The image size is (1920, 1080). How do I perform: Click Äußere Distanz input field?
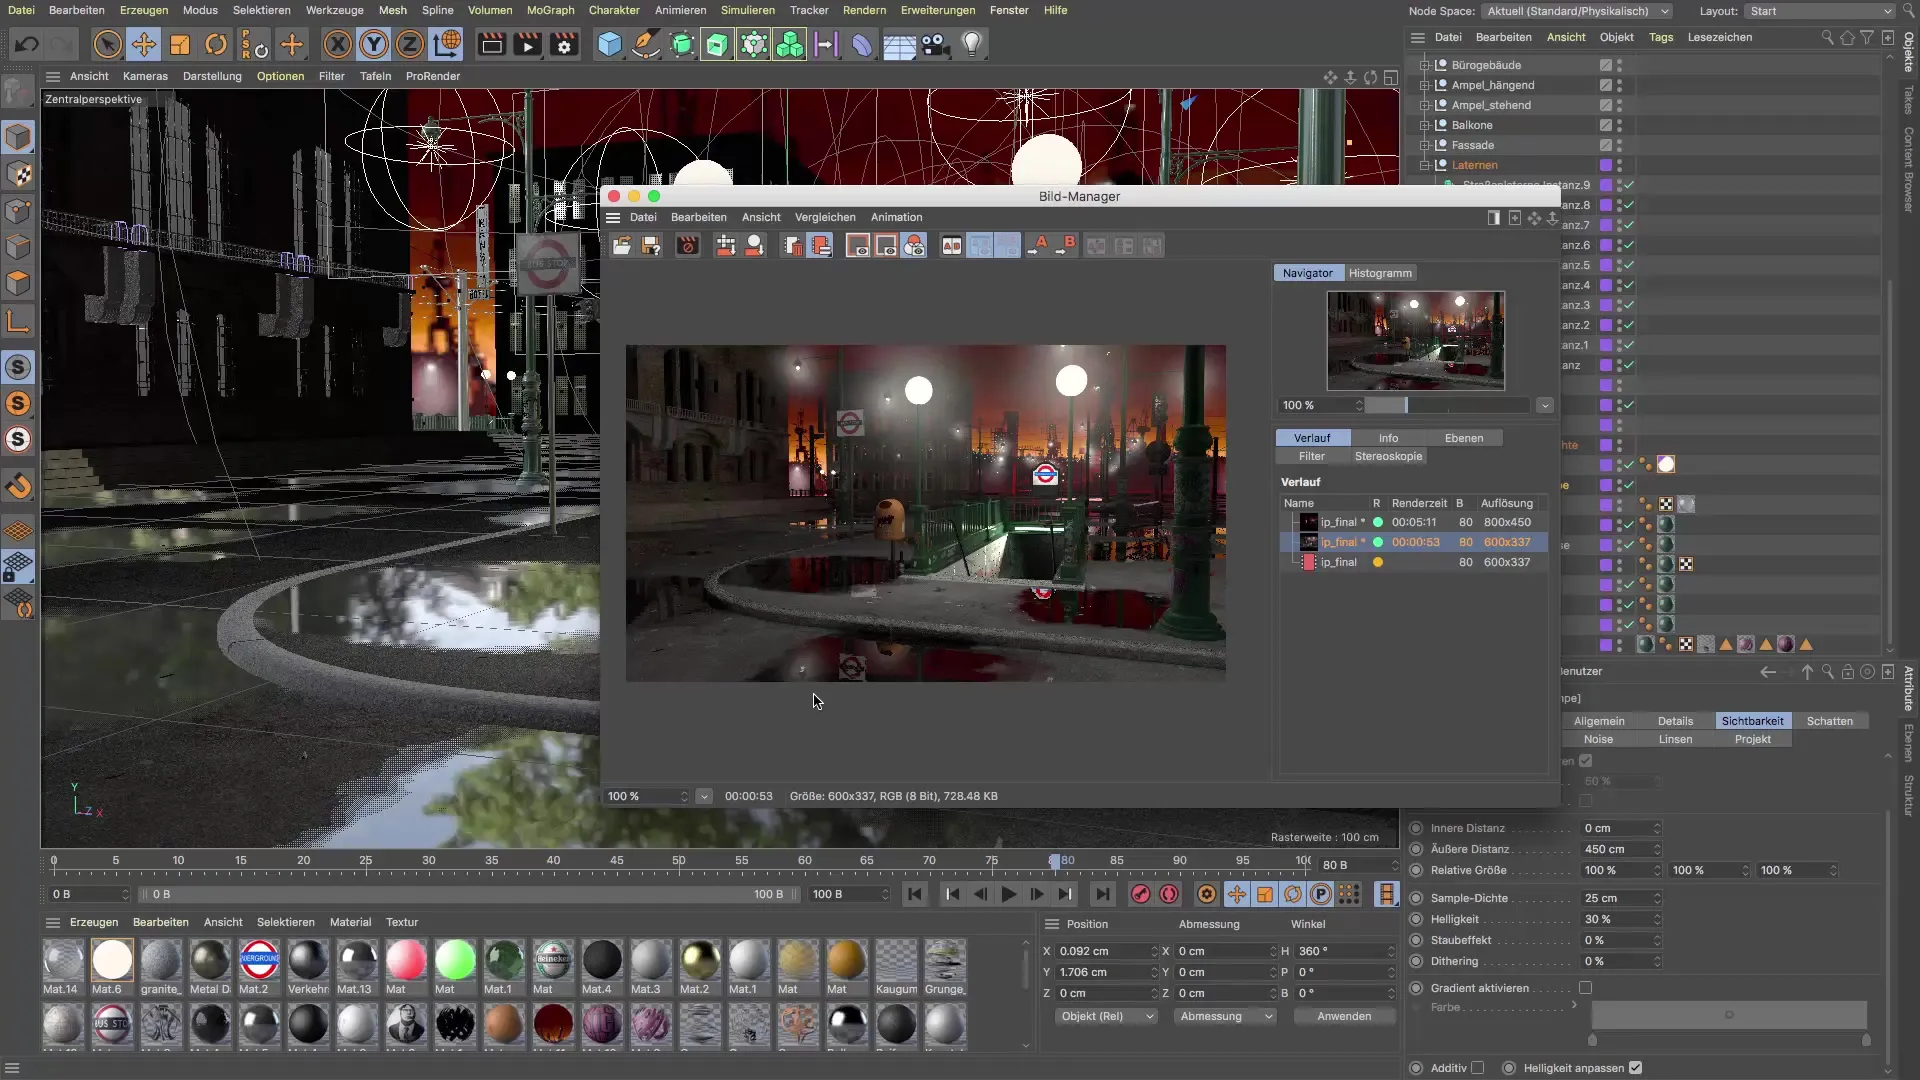[x=1621, y=849]
